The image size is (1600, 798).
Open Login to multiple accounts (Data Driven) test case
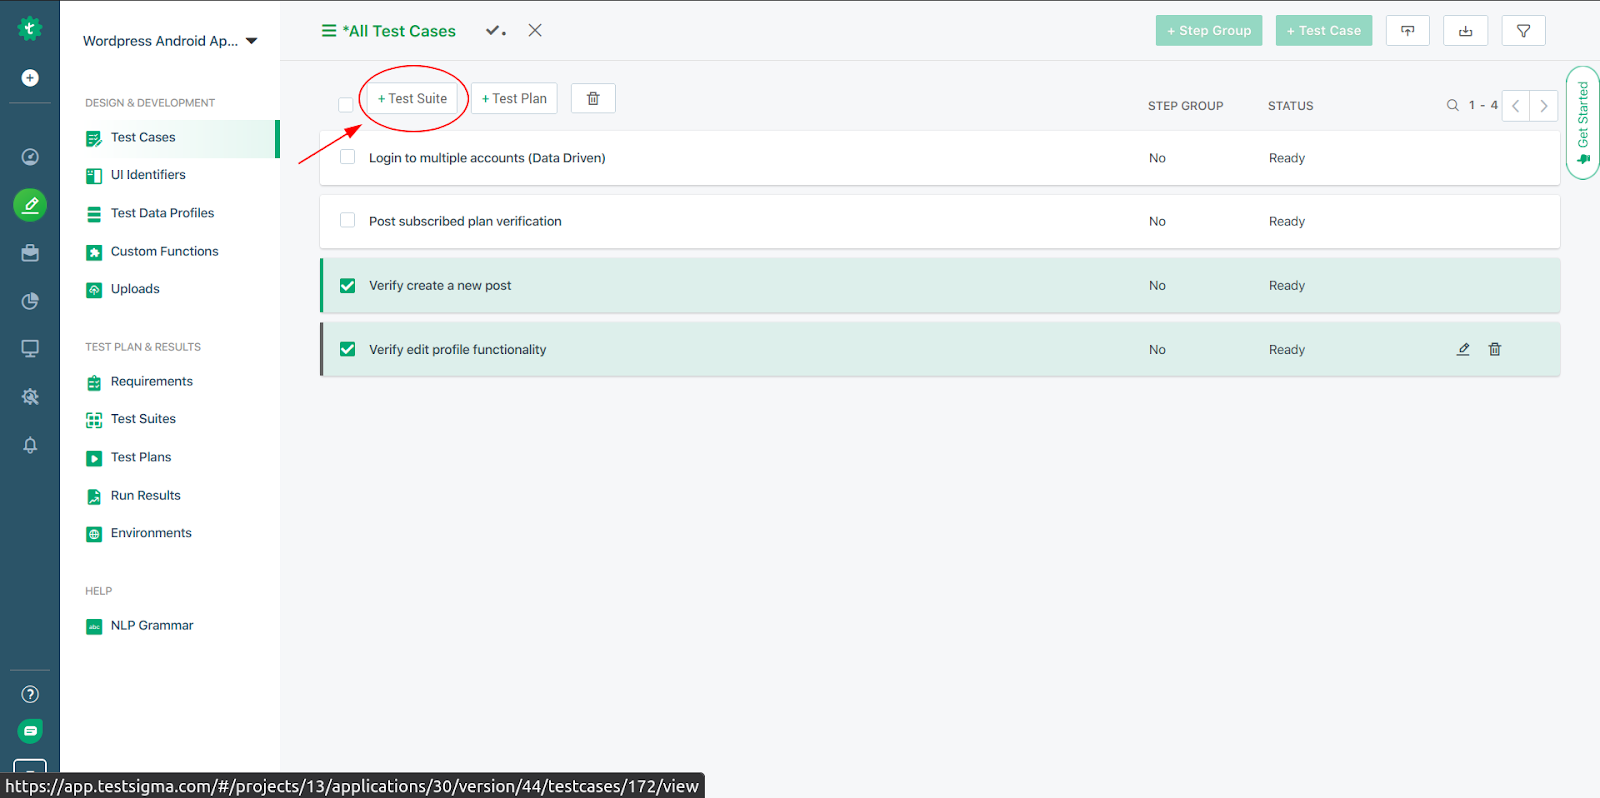tap(487, 158)
